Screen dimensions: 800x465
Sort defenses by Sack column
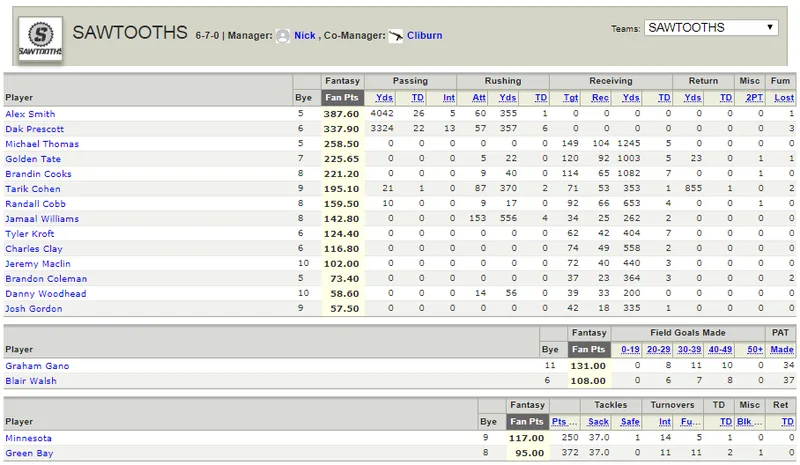coord(598,422)
